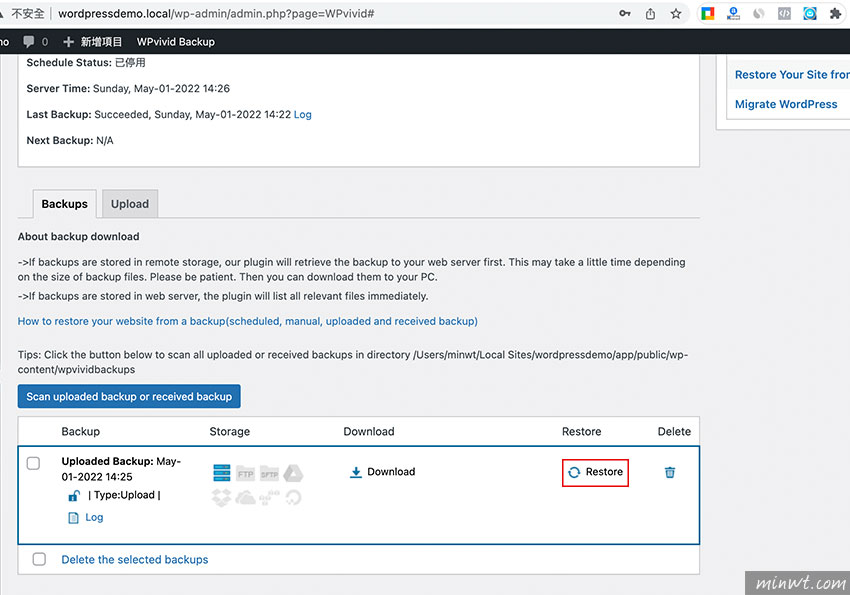850x595 pixels.
Task: Click the Download column header
Action: click(x=369, y=432)
